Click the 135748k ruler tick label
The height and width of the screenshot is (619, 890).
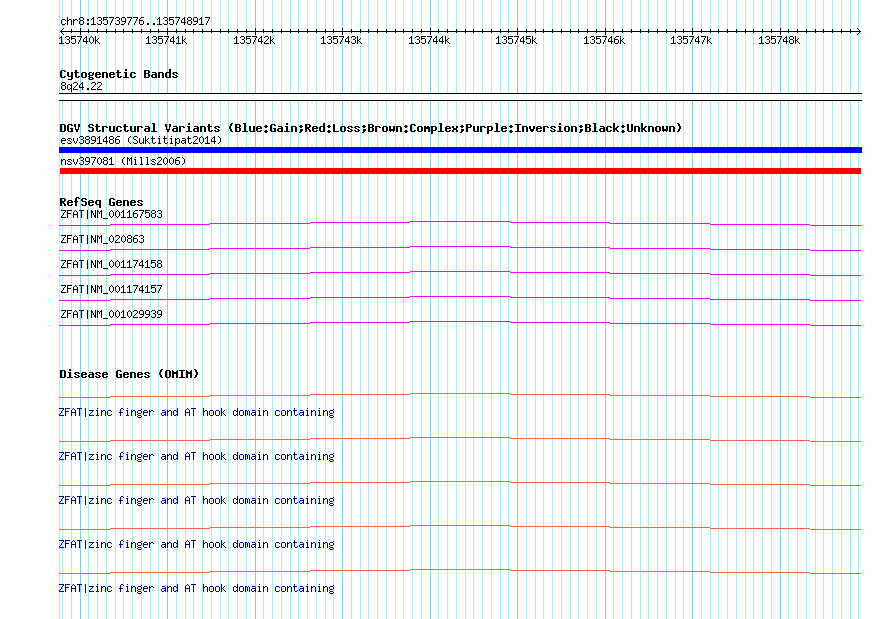[779, 40]
